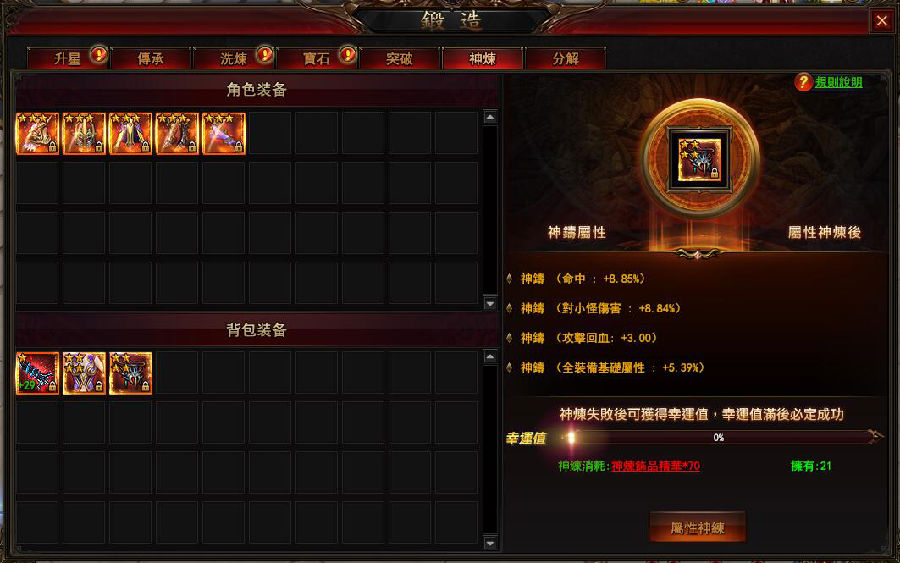Image resolution: width=900 pixels, height=563 pixels.
Task: Open the 規則說明 link
Action: coord(839,82)
